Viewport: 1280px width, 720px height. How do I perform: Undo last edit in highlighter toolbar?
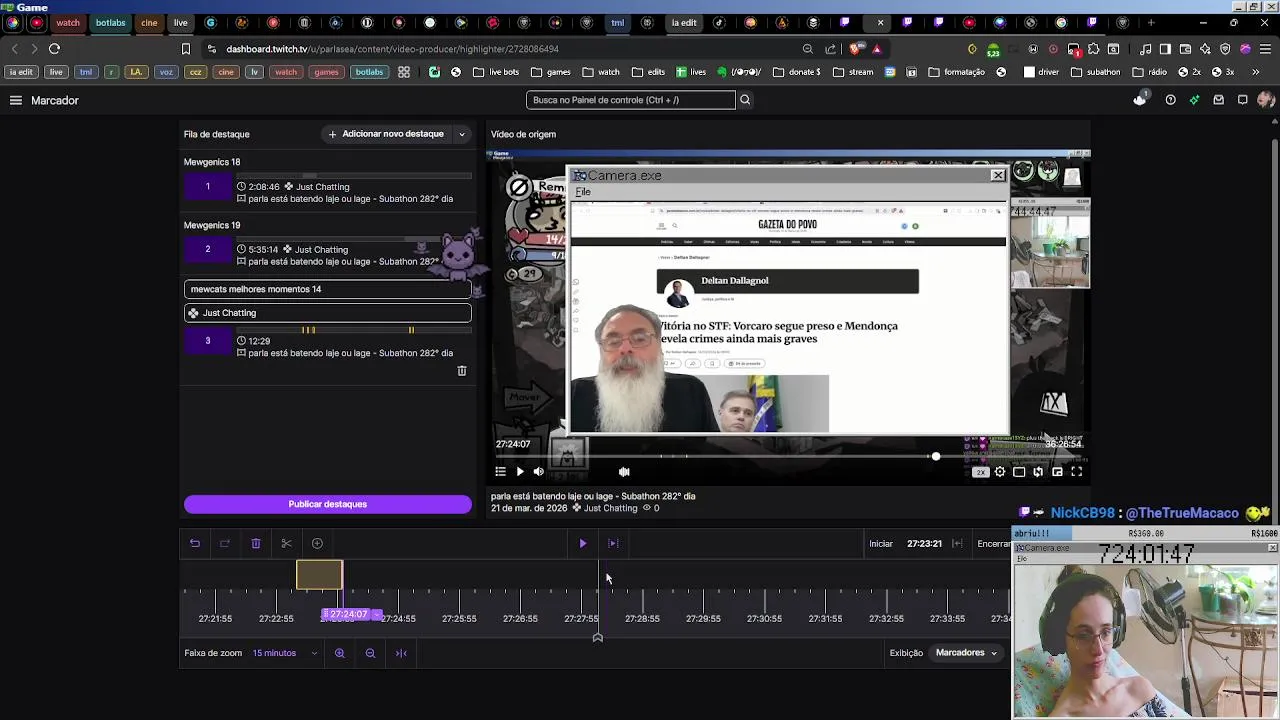(195, 543)
